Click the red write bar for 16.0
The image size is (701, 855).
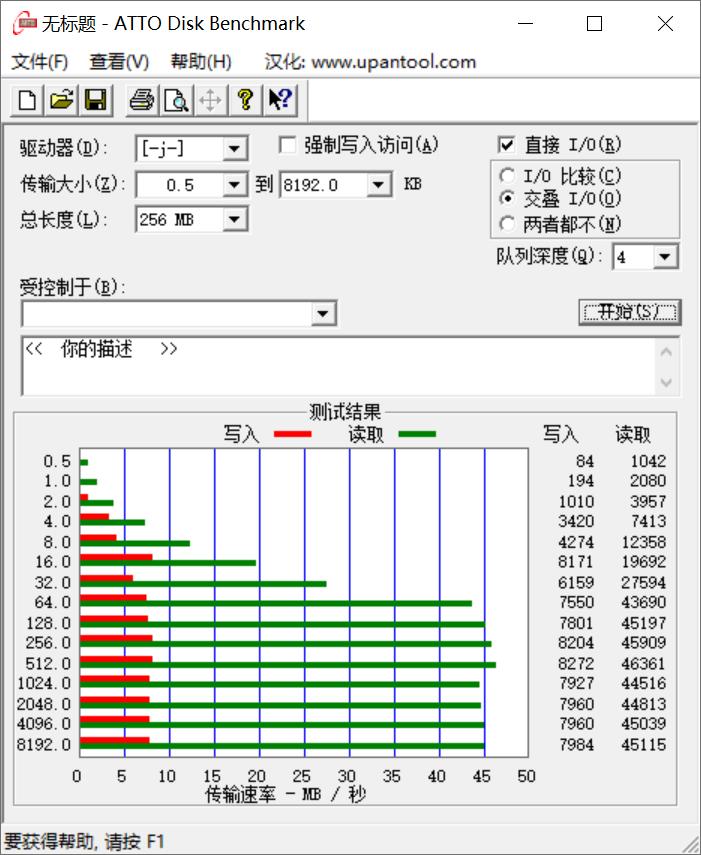pyautogui.click(x=116, y=557)
